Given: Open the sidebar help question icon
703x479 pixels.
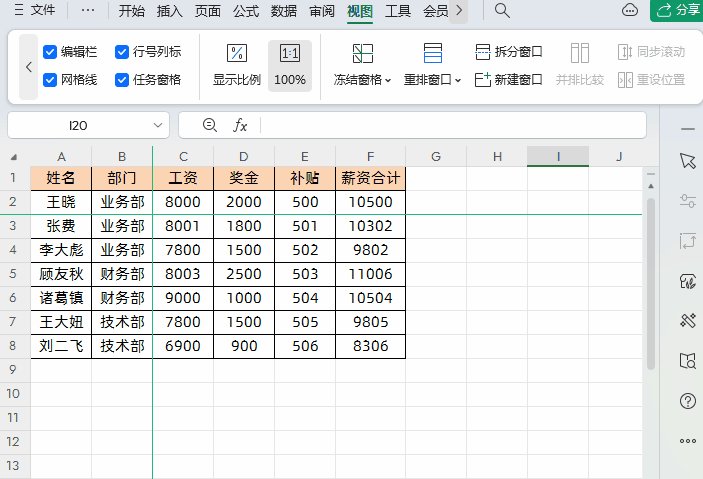Looking at the screenshot, I should coord(687,401).
